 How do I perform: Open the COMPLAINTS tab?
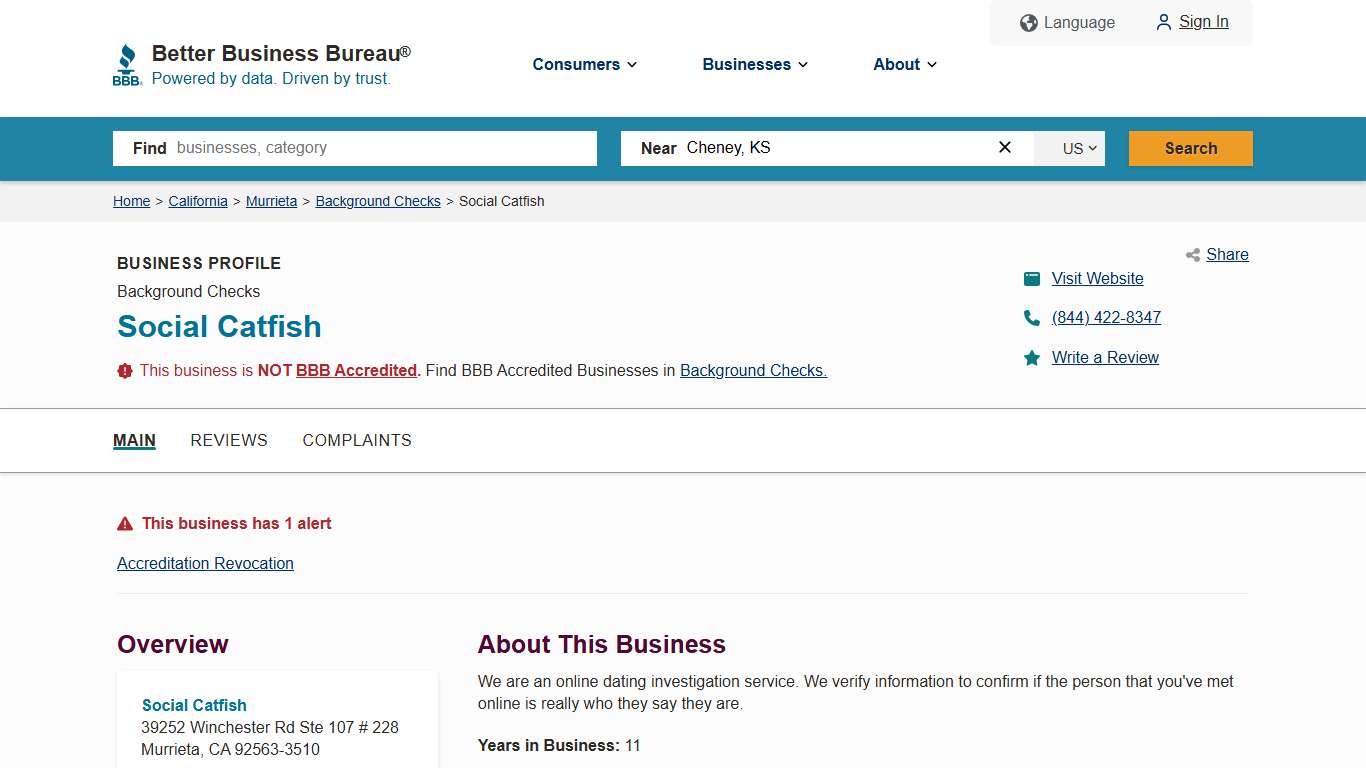(357, 440)
